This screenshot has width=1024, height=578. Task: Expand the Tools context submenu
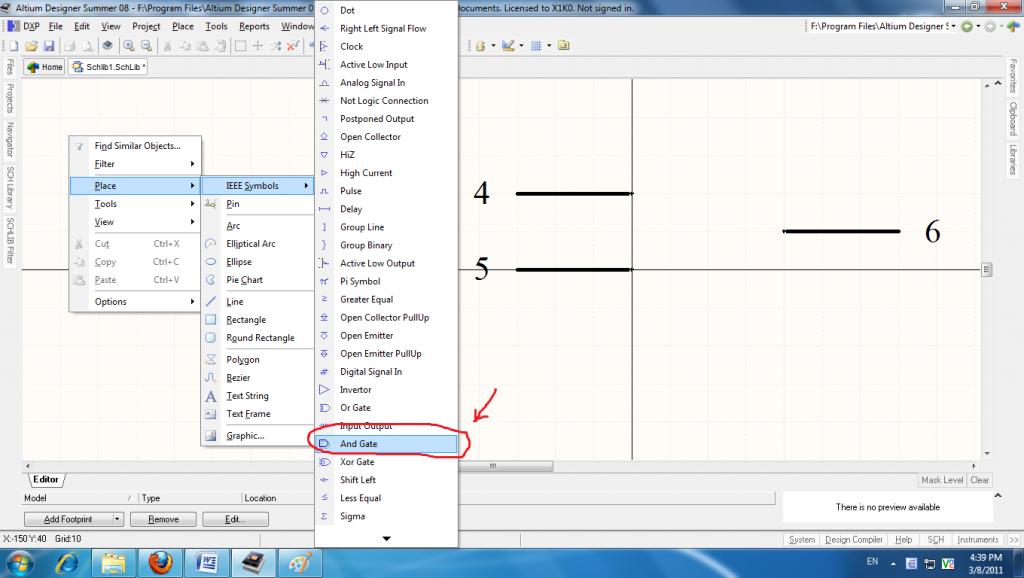point(135,204)
